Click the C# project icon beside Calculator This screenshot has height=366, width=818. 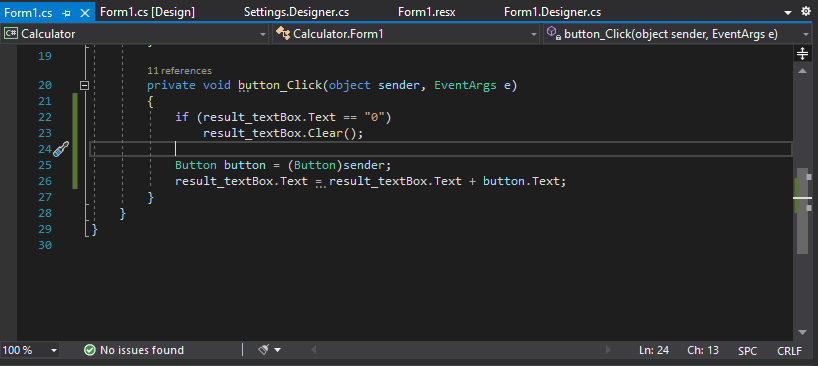pos(10,34)
